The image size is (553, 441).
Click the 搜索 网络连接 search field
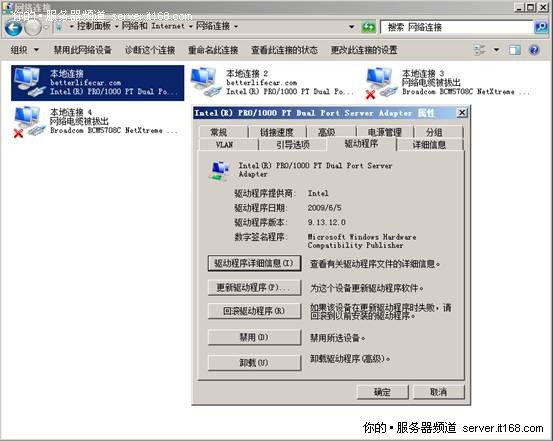pyautogui.click(x=457, y=27)
